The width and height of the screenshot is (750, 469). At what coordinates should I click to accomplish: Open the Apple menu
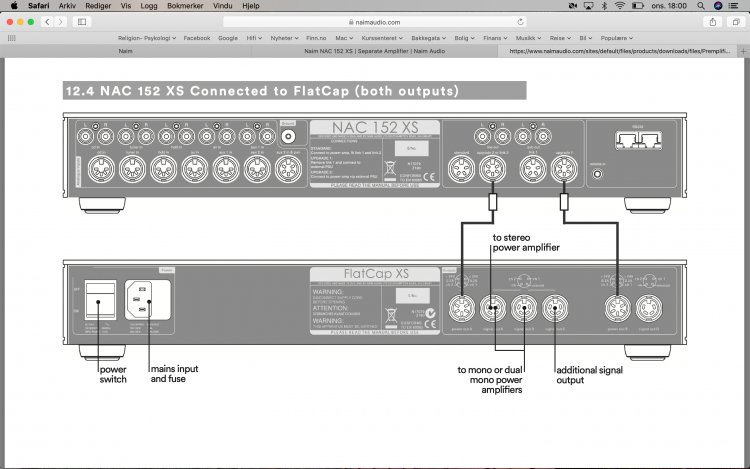tap(14, 6)
